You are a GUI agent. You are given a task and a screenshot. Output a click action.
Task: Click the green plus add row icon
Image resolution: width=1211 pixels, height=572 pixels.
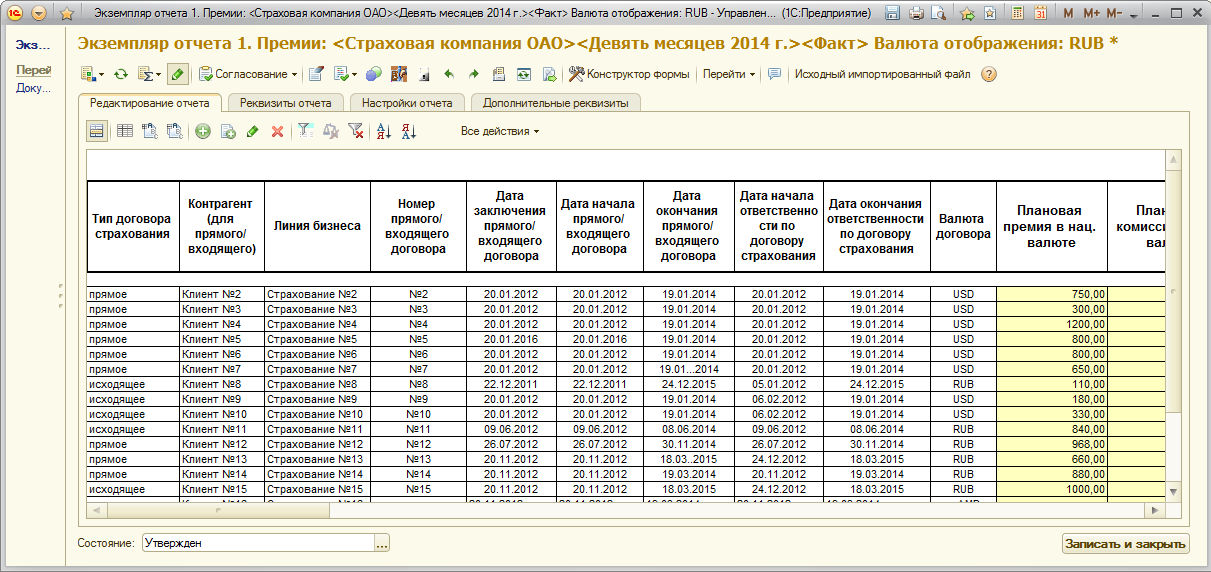tap(203, 131)
